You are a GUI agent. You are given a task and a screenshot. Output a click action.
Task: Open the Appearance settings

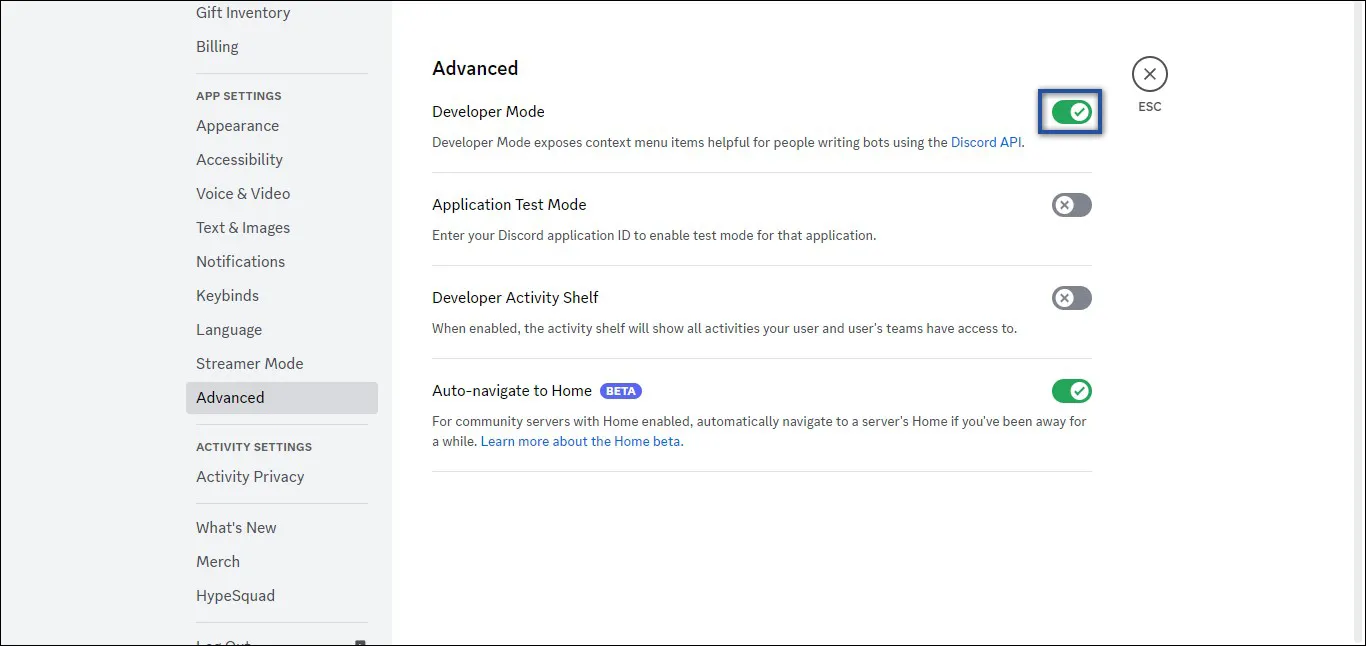[237, 126]
